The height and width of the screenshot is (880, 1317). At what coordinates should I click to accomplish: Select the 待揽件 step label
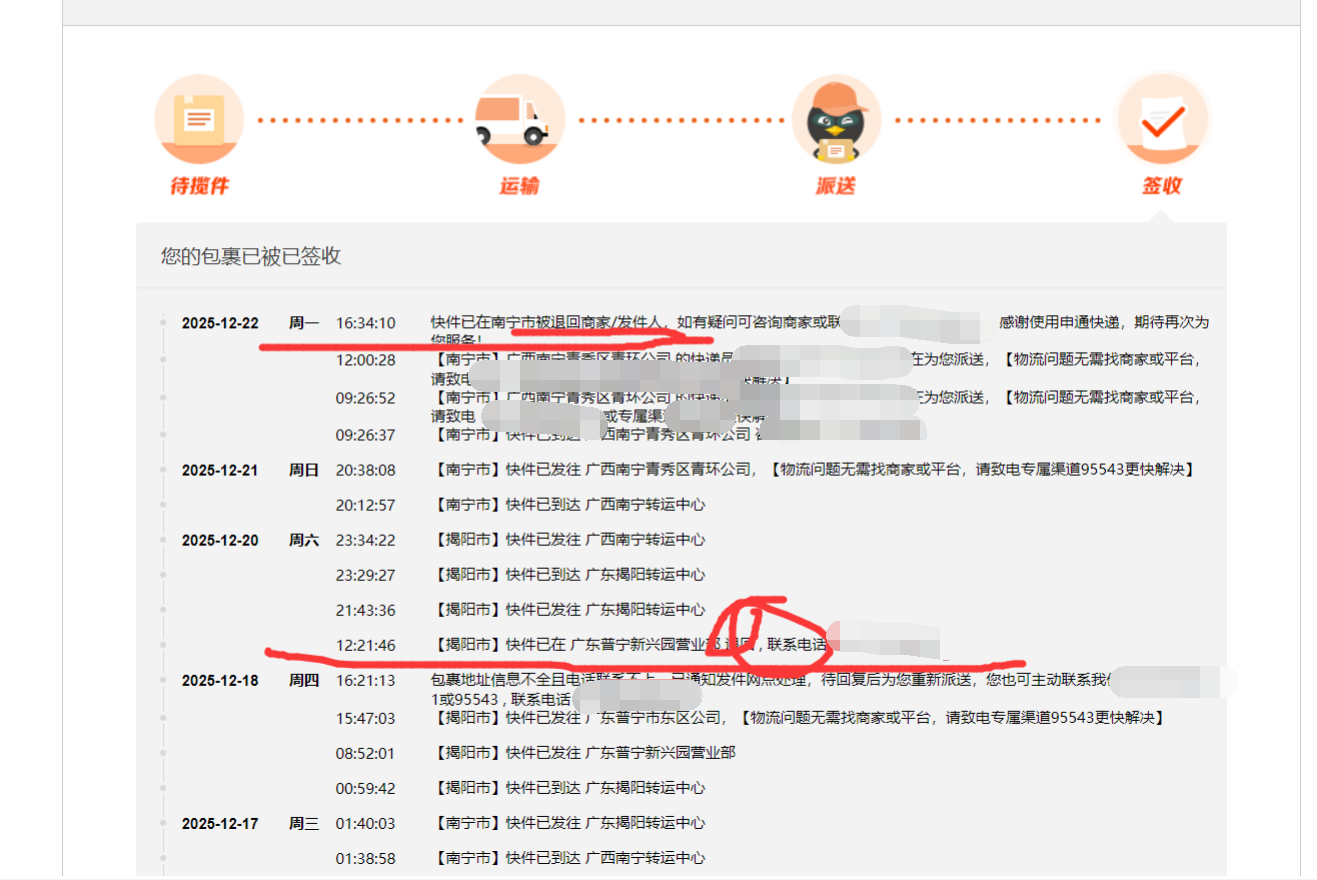click(199, 186)
